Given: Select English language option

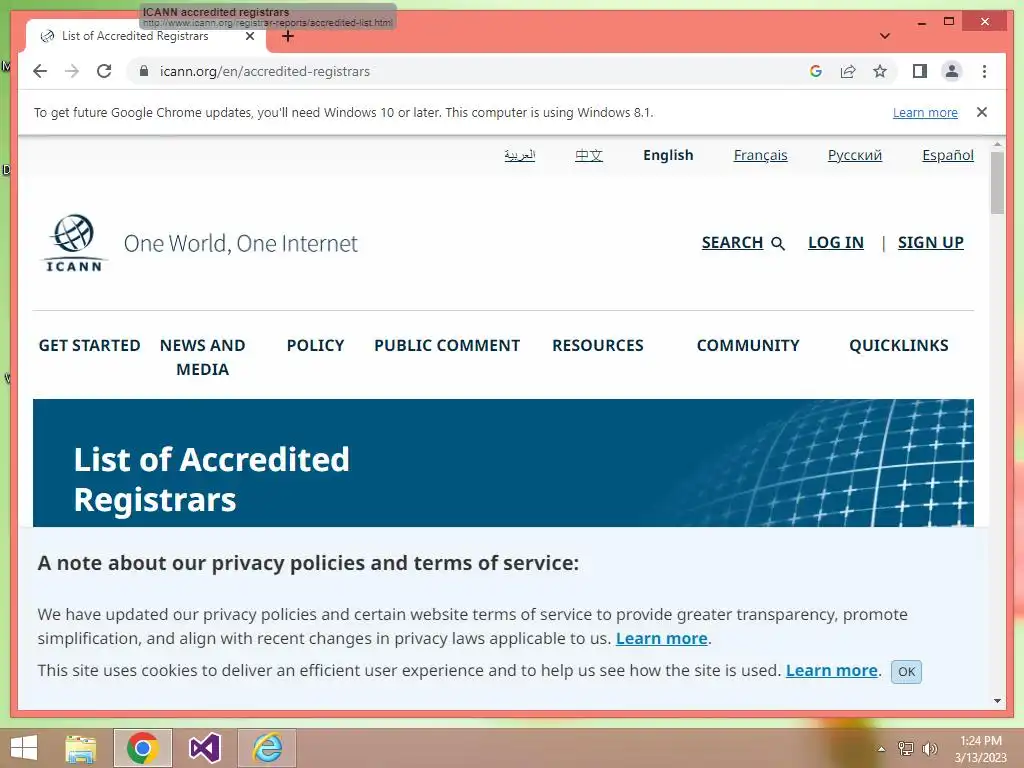Looking at the screenshot, I should 668,155.
